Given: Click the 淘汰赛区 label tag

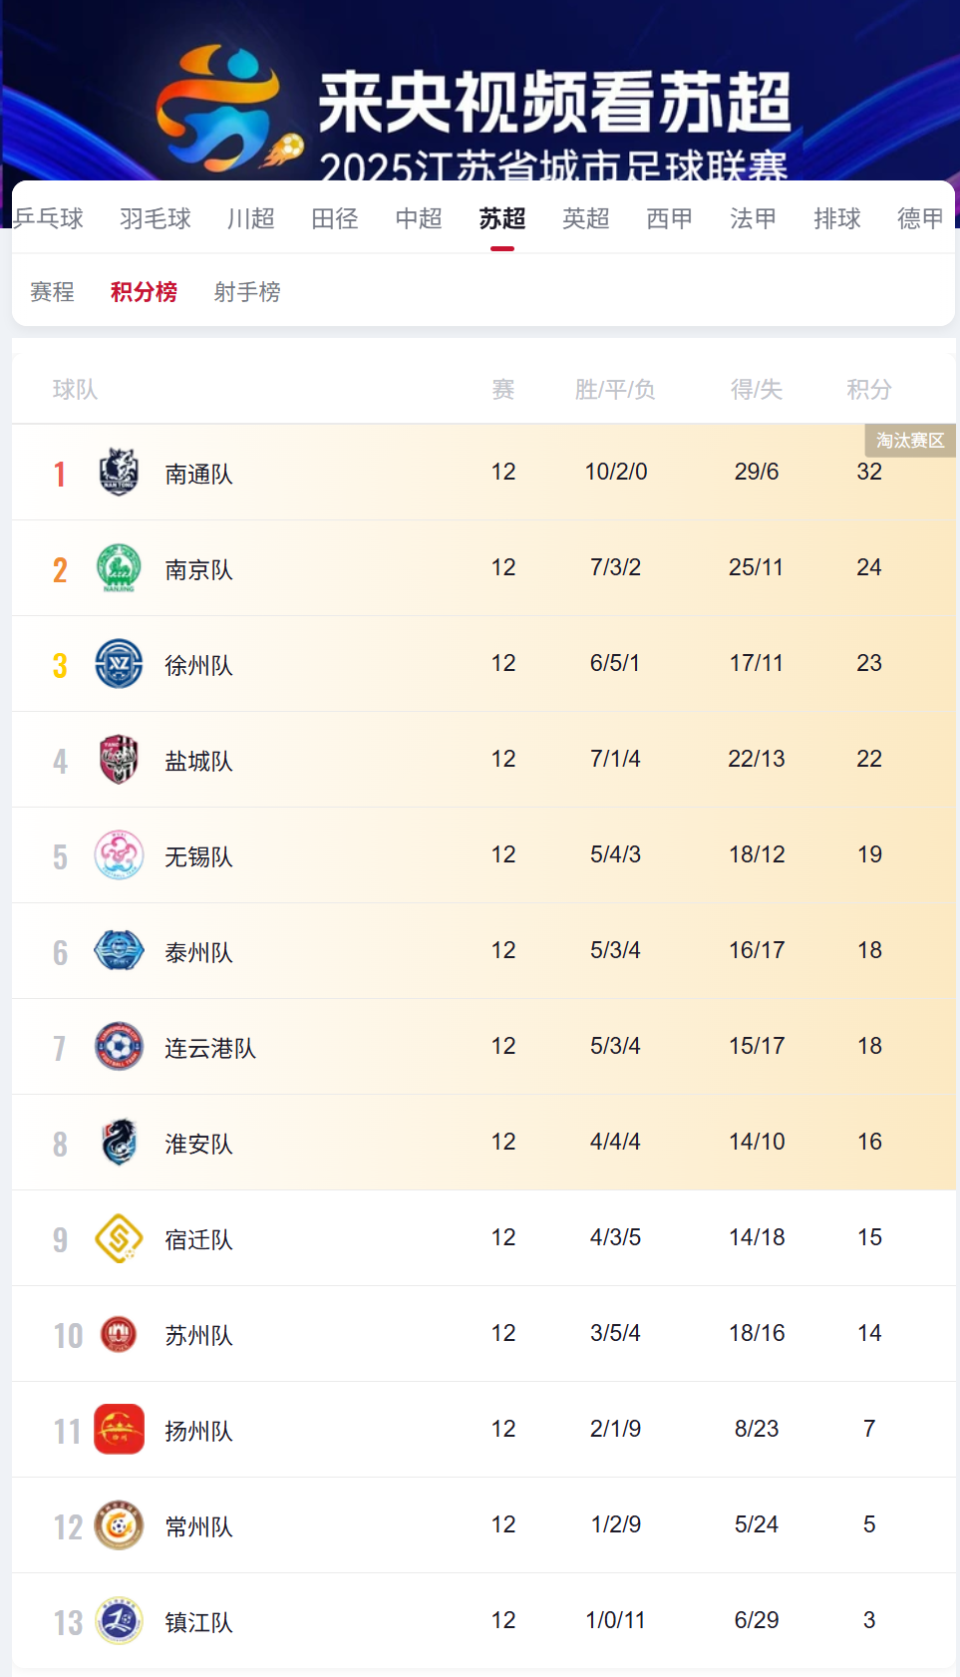Looking at the screenshot, I should [910, 440].
